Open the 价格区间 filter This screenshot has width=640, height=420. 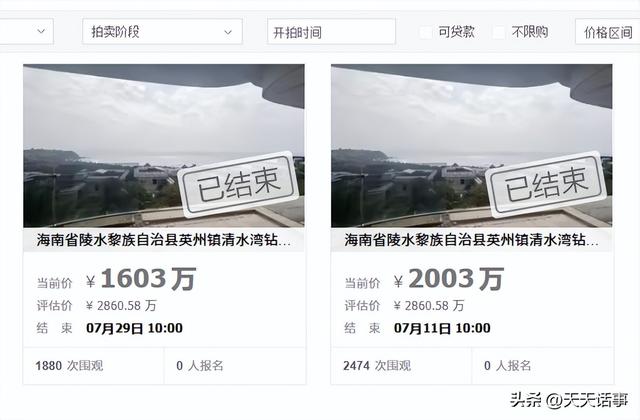pyautogui.click(x=607, y=31)
